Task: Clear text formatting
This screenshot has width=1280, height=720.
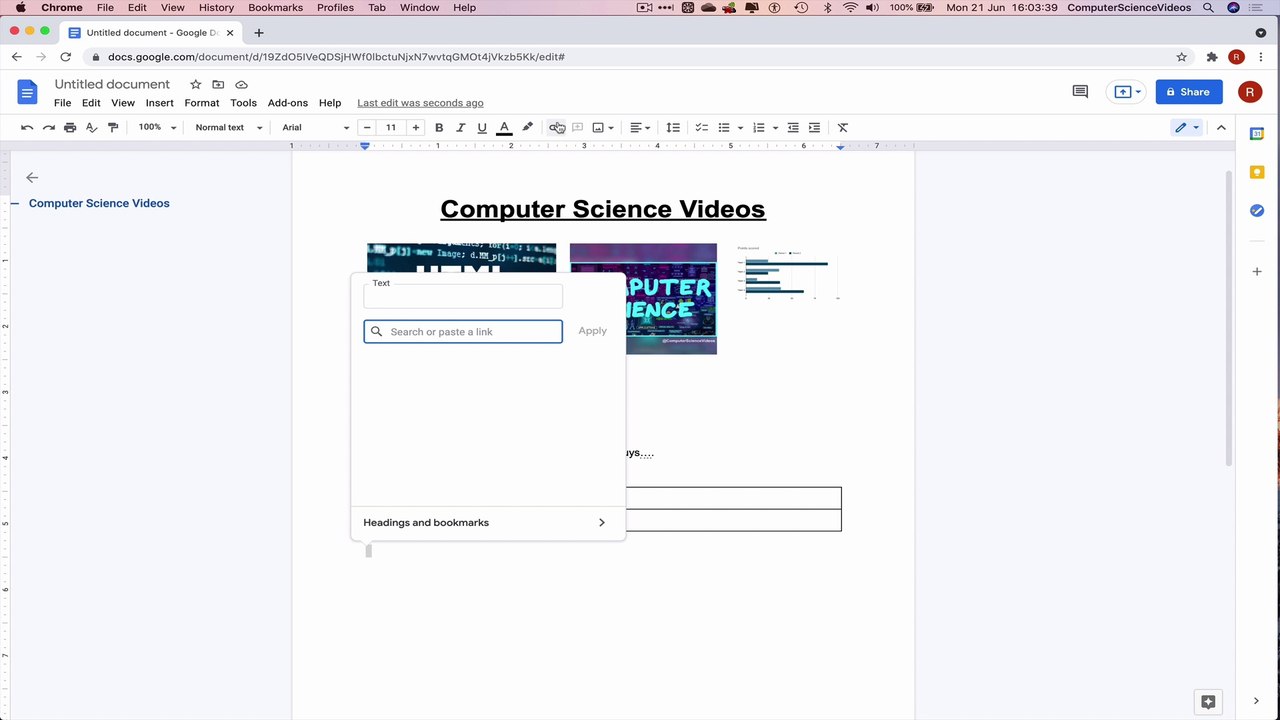Action: (843, 127)
